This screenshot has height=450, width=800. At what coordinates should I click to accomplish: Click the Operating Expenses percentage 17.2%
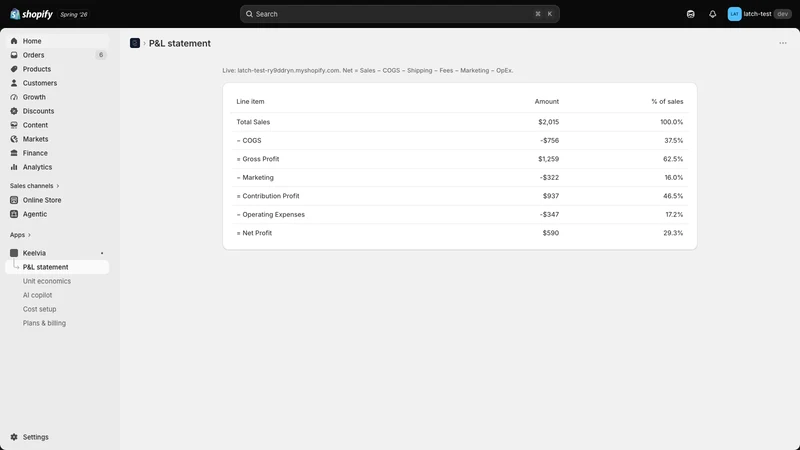pyautogui.click(x=674, y=215)
